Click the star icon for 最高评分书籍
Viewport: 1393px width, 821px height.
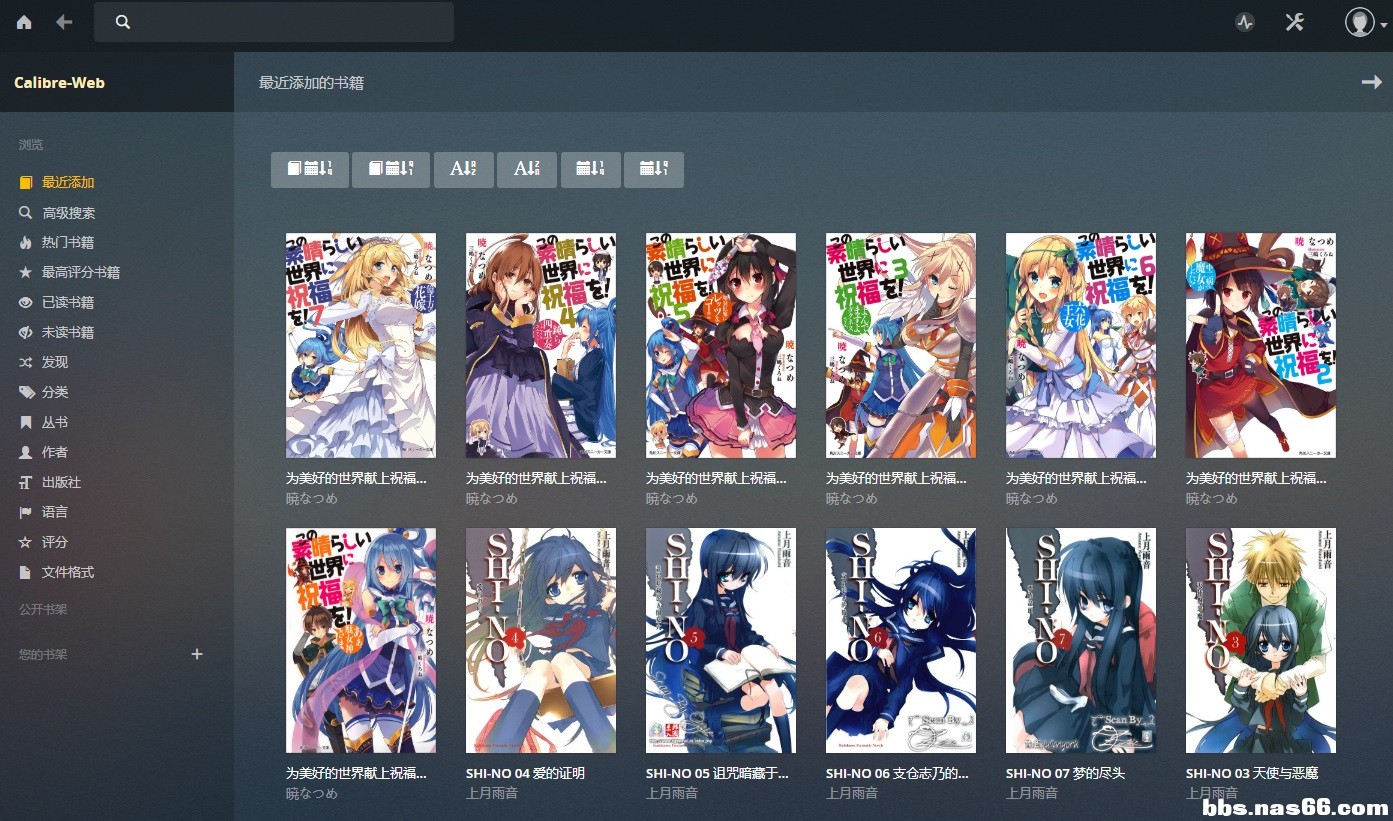pos(26,272)
